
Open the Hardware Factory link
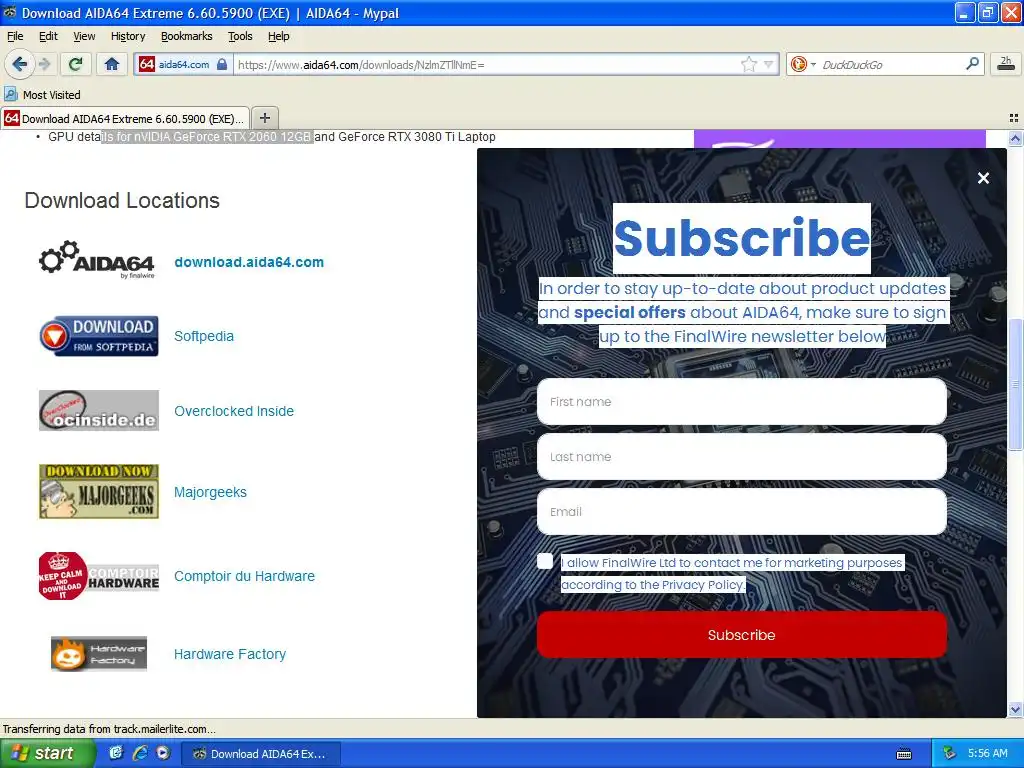230,654
